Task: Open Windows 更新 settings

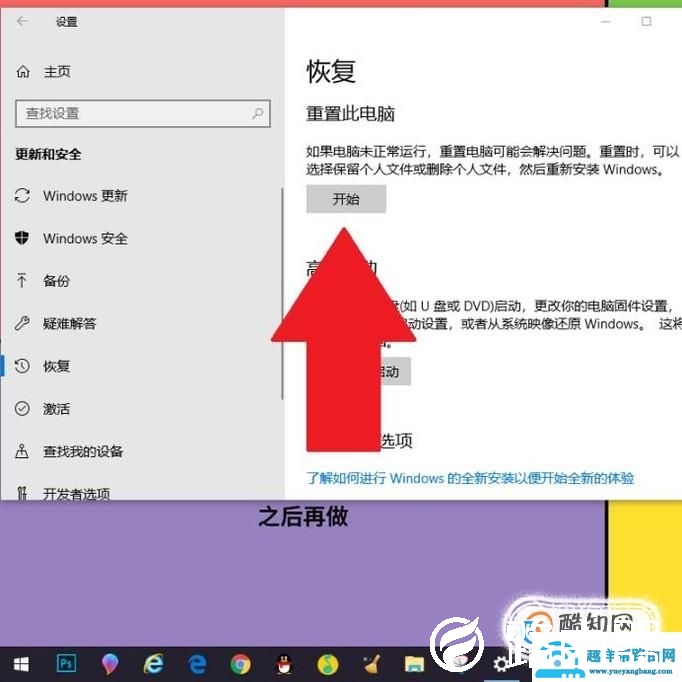Action: (85, 196)
